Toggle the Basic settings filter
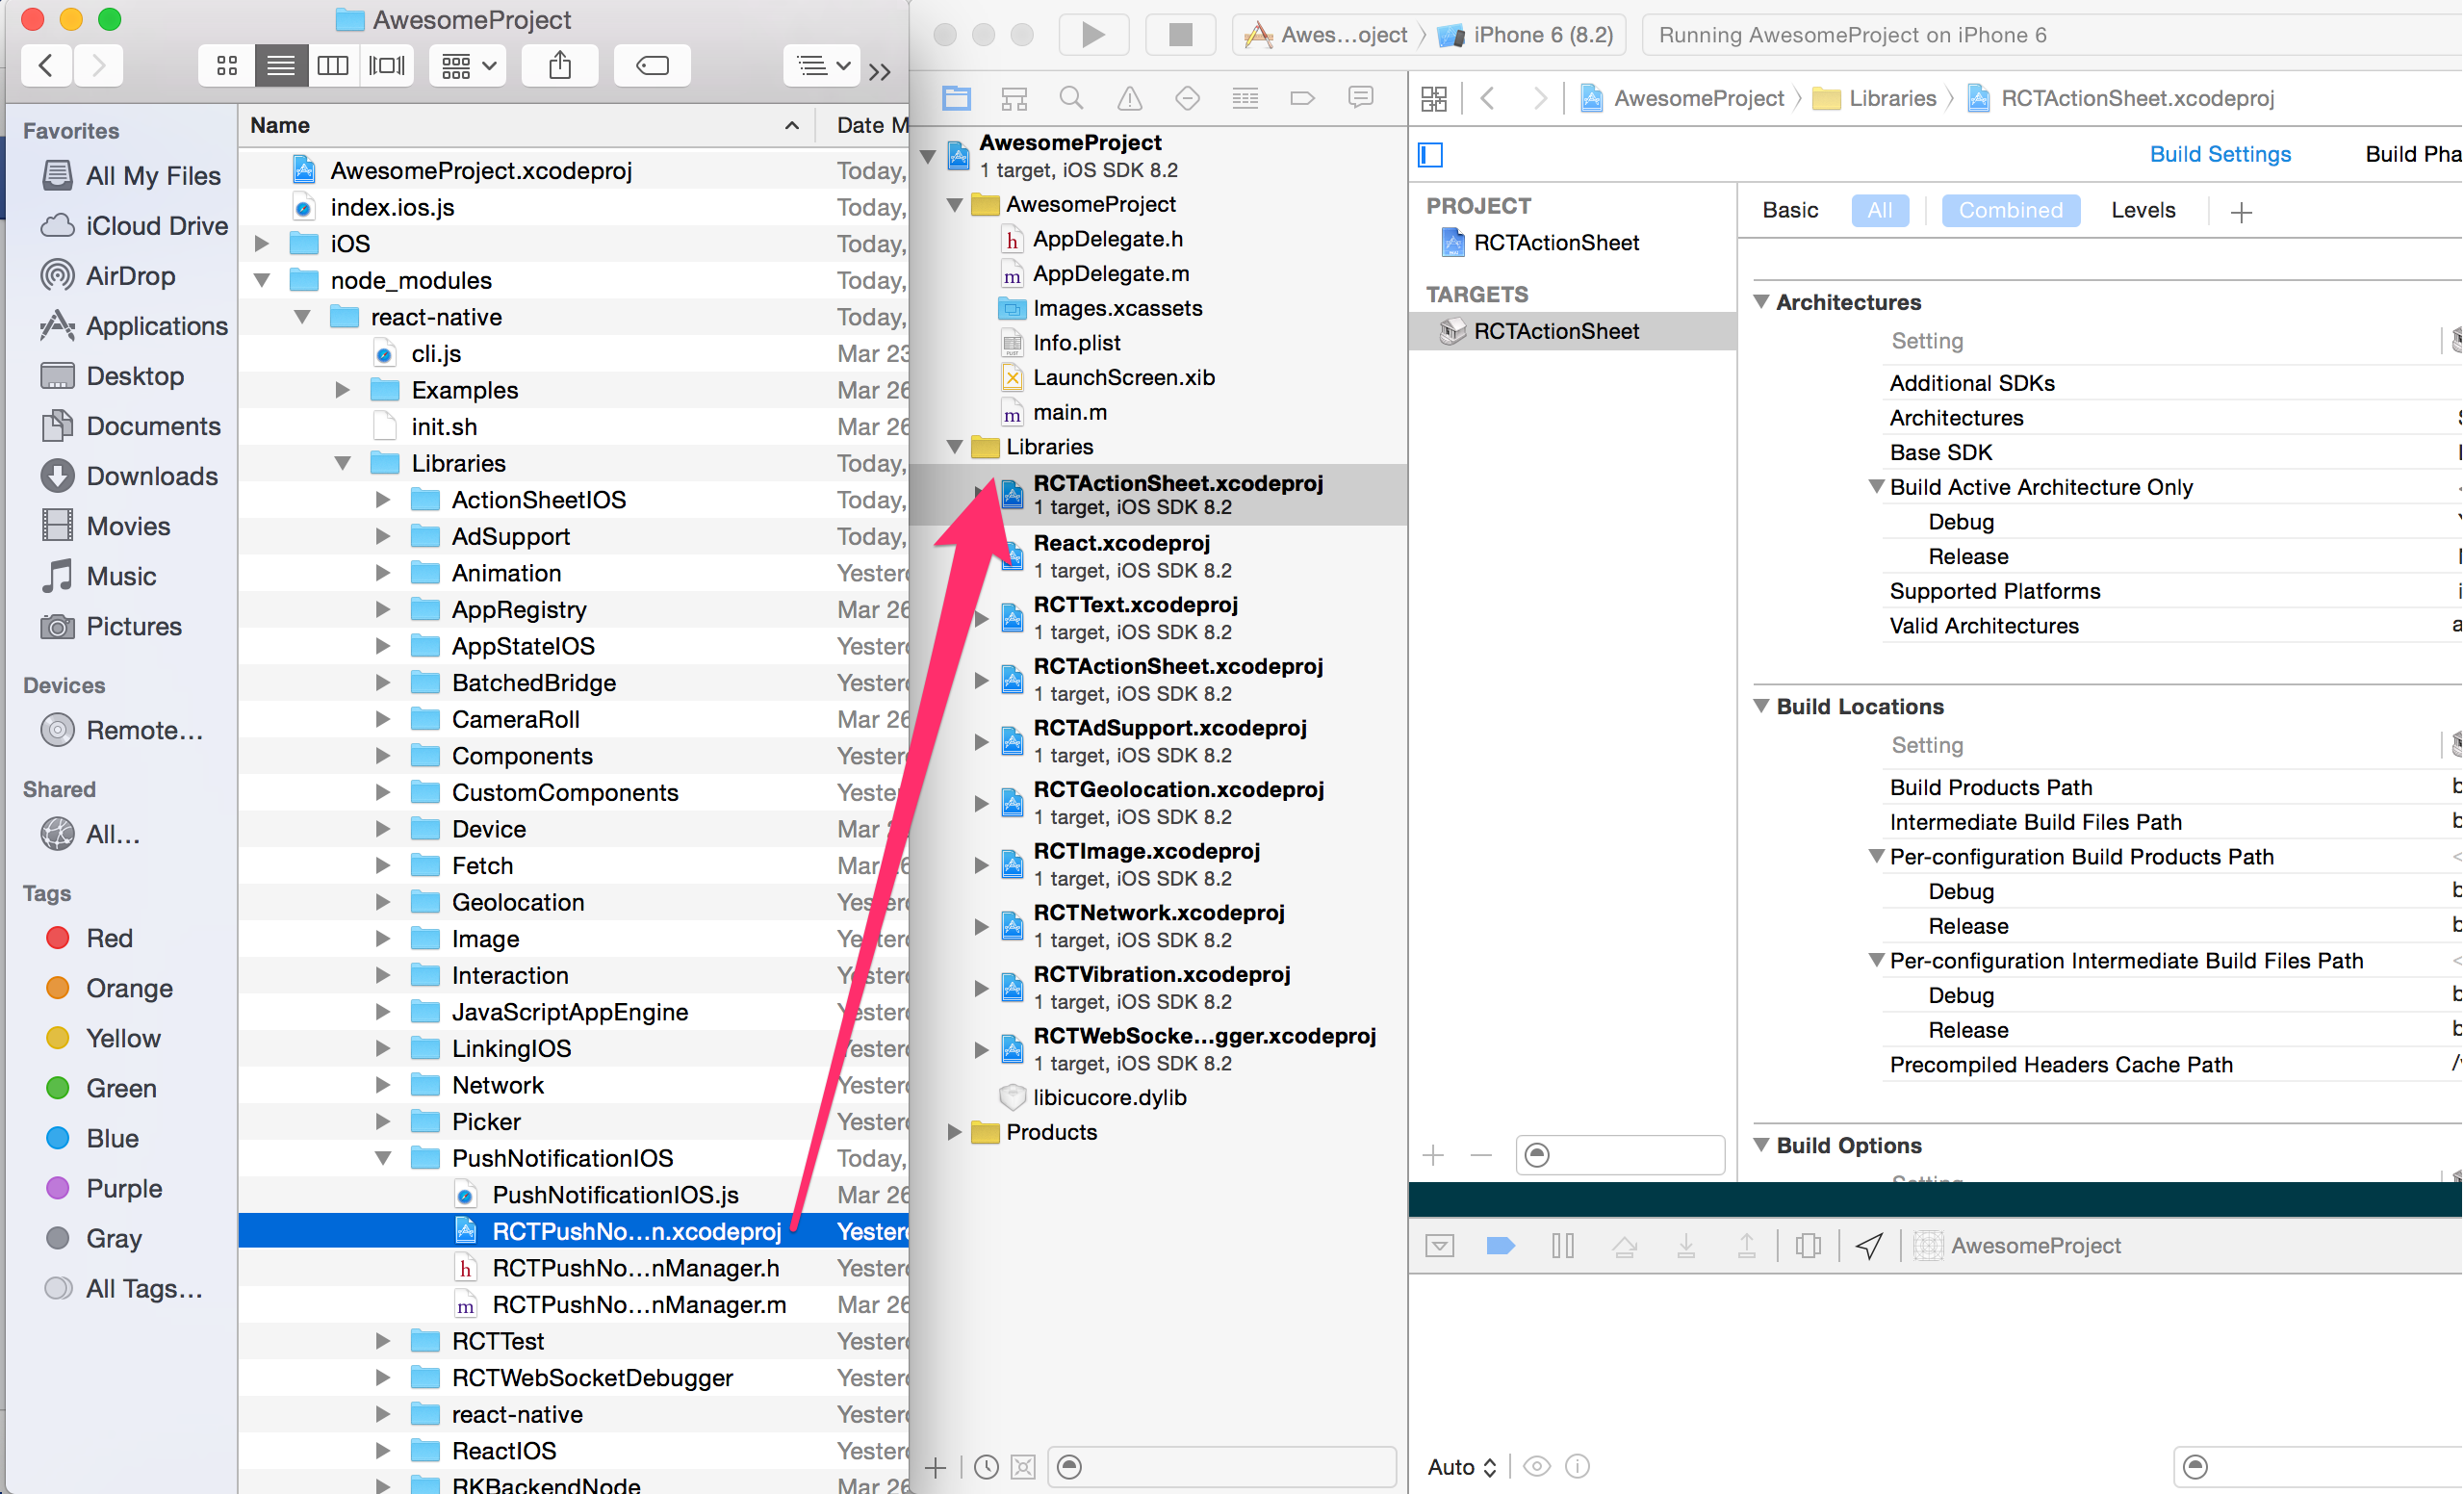2464x1494 pixels. (x=1790, y=210)
